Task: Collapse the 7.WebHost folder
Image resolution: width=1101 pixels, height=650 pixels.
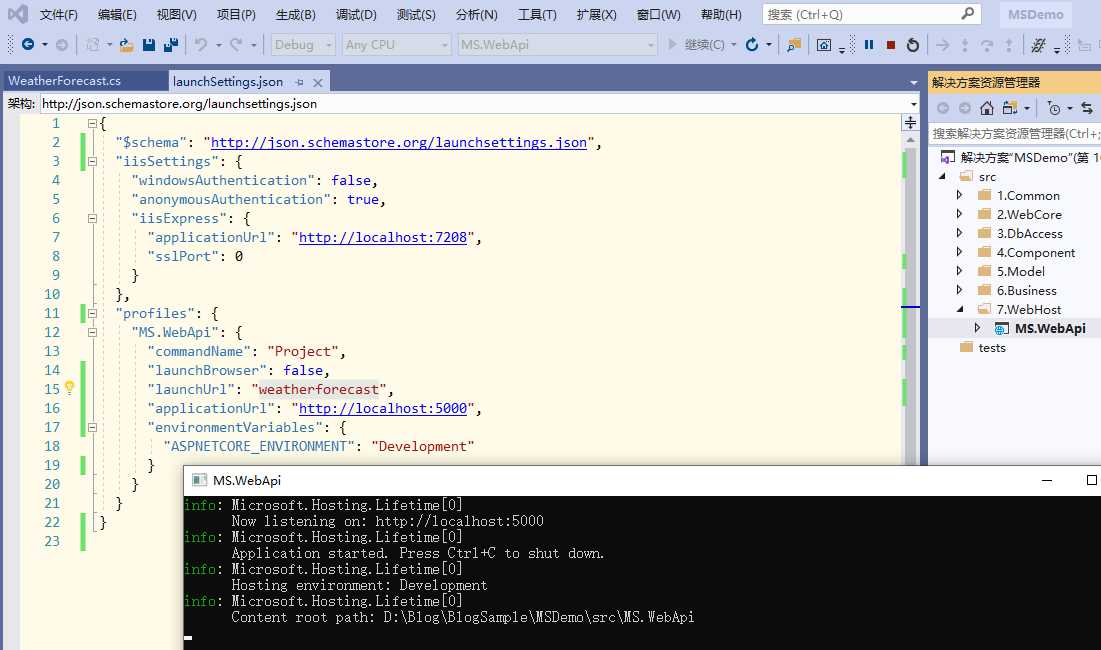Action: tap(959, 309)
